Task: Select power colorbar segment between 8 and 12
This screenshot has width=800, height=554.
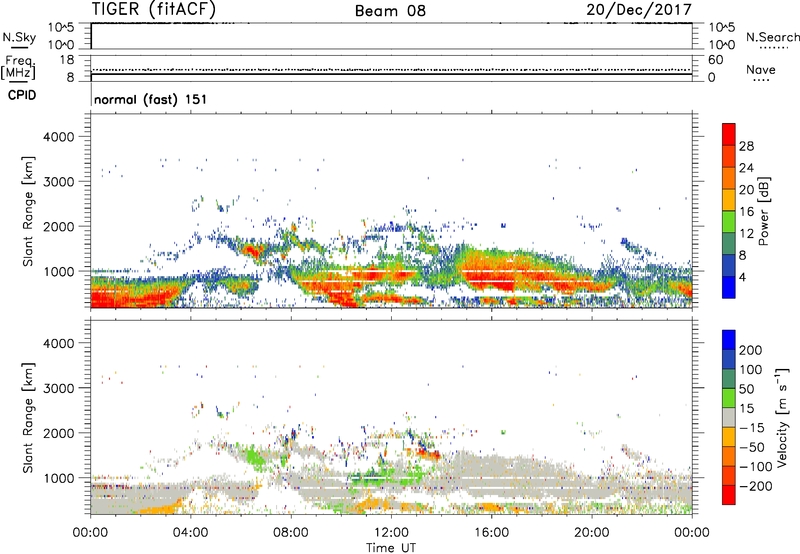Action: (729, 243)
